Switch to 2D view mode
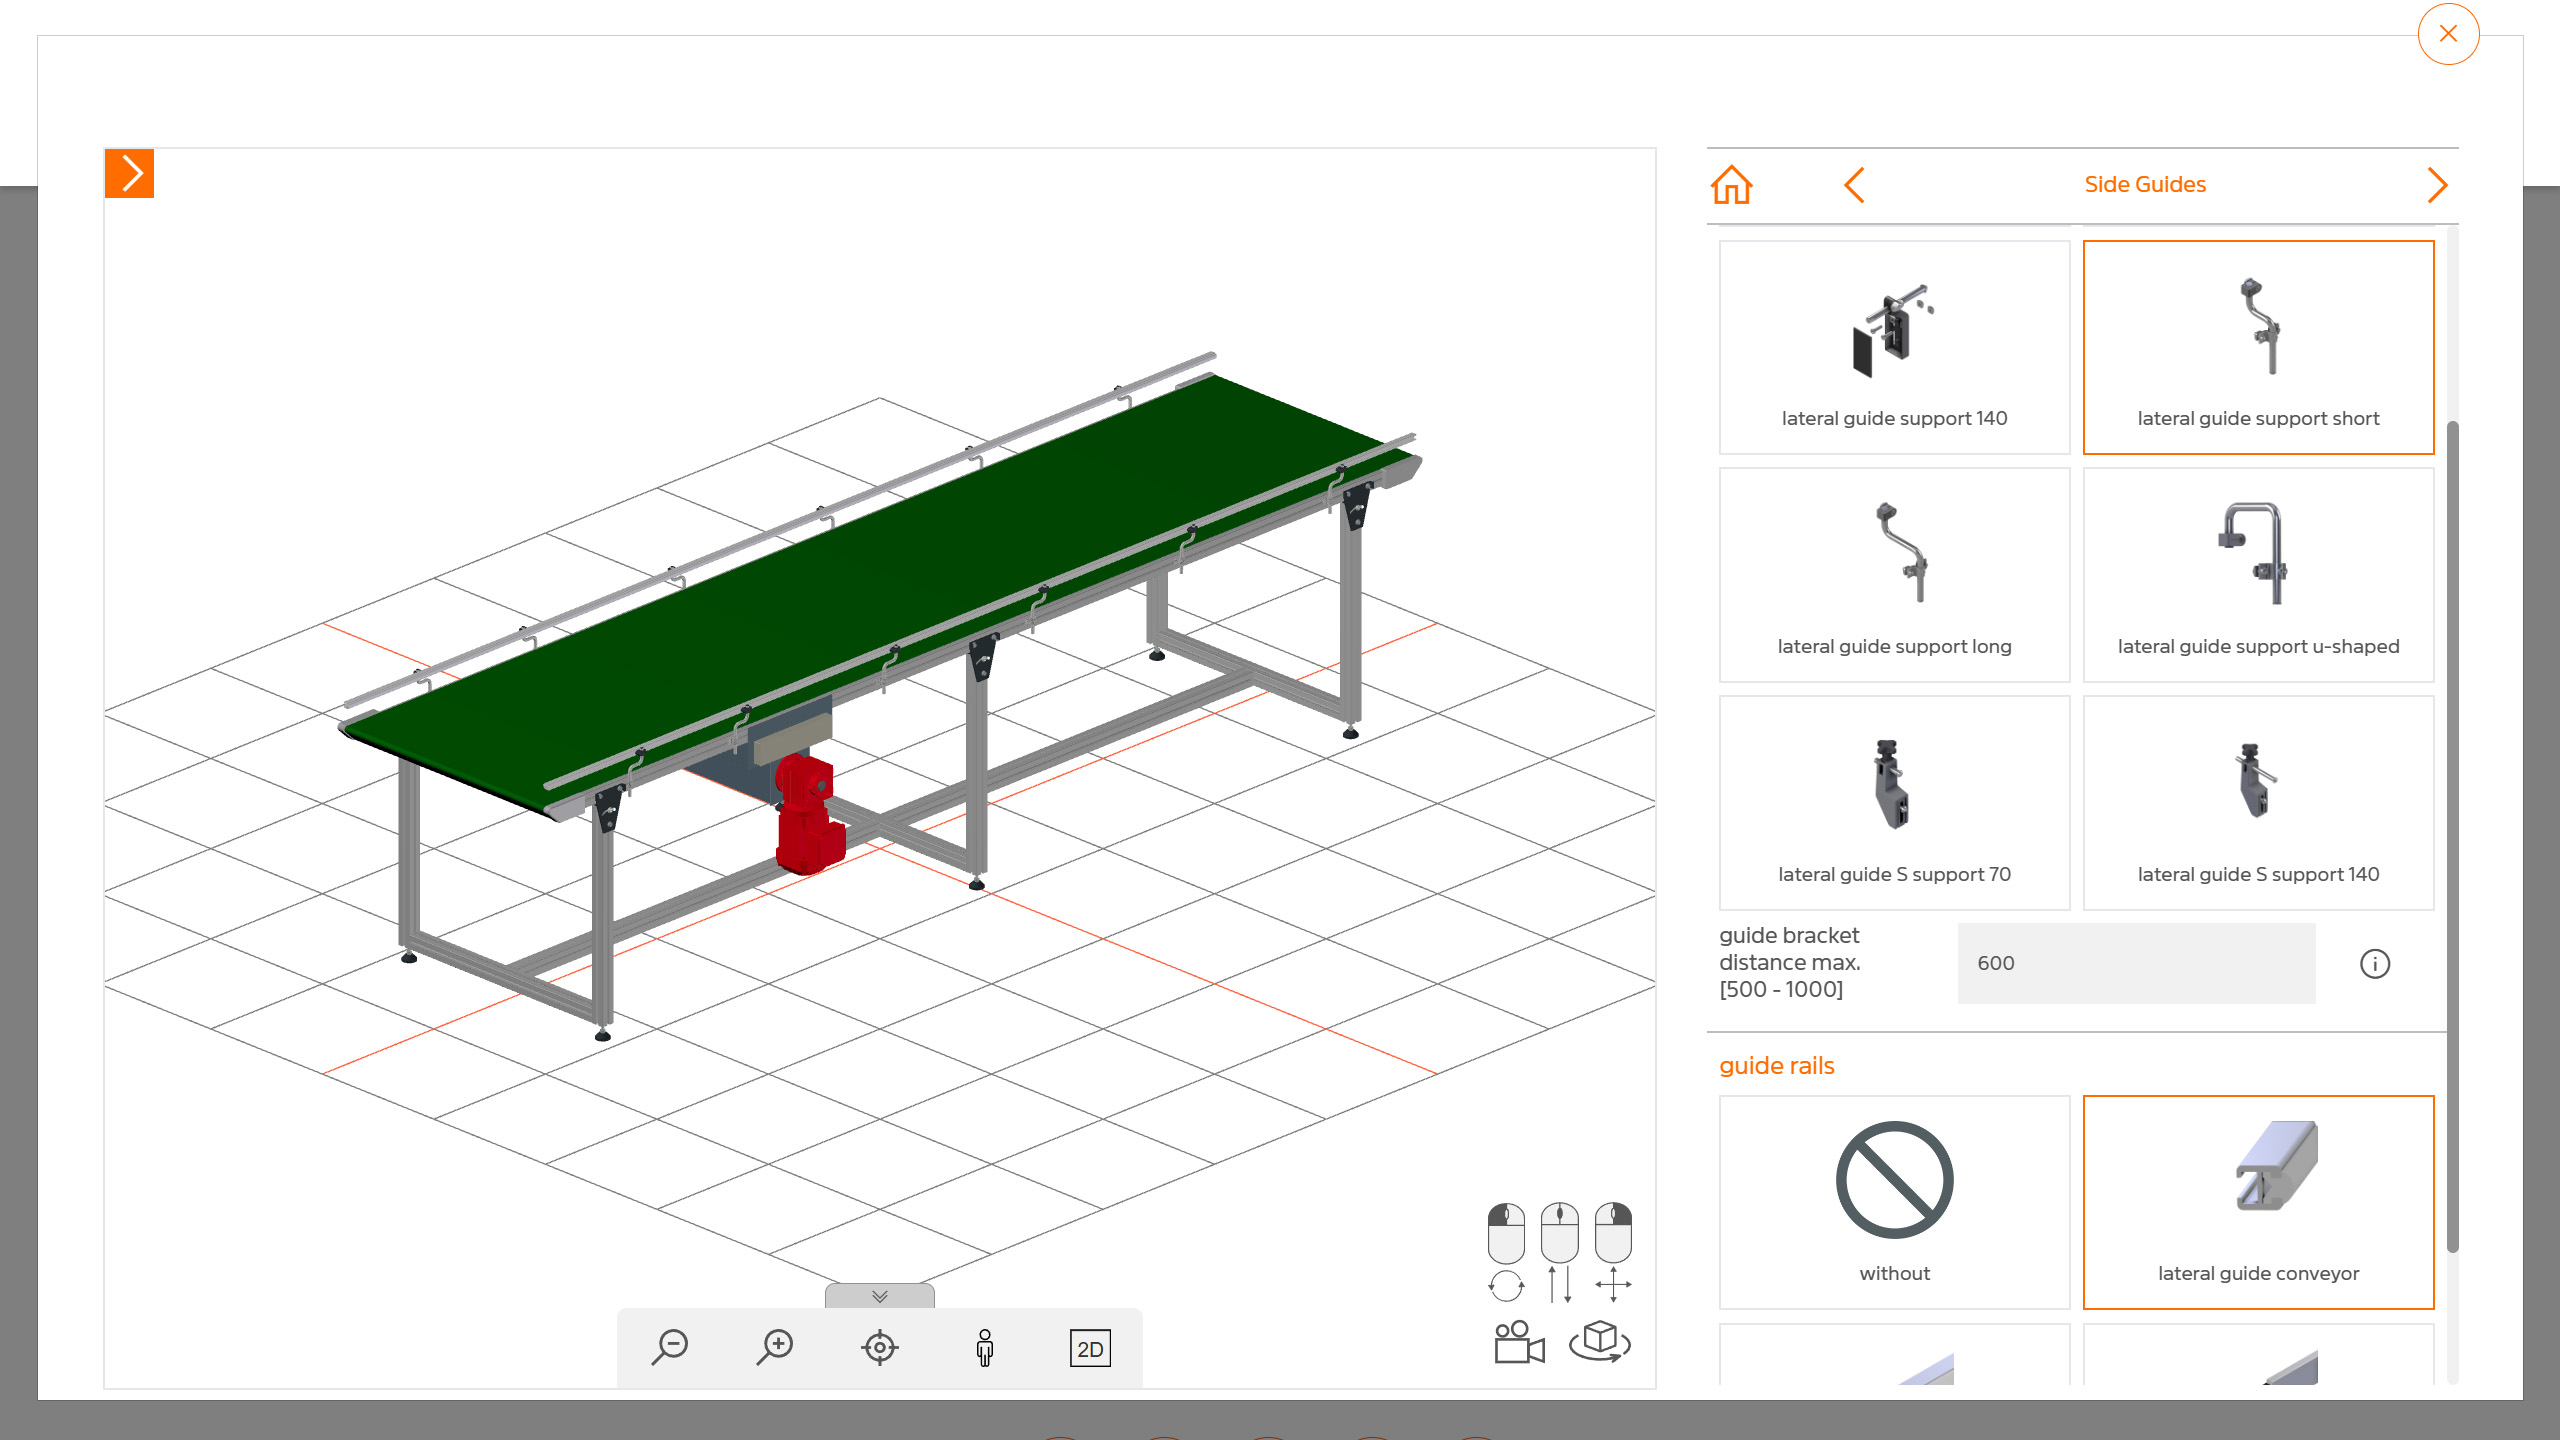Viewport: 2560px width, 1440px height. [x=1089, y=1349]
